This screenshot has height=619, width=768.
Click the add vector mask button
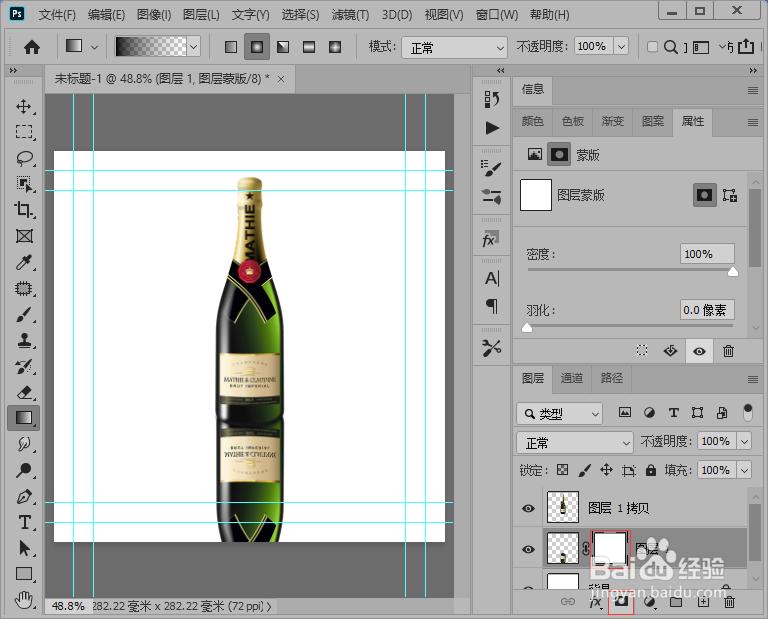click(x=730, y=195)
